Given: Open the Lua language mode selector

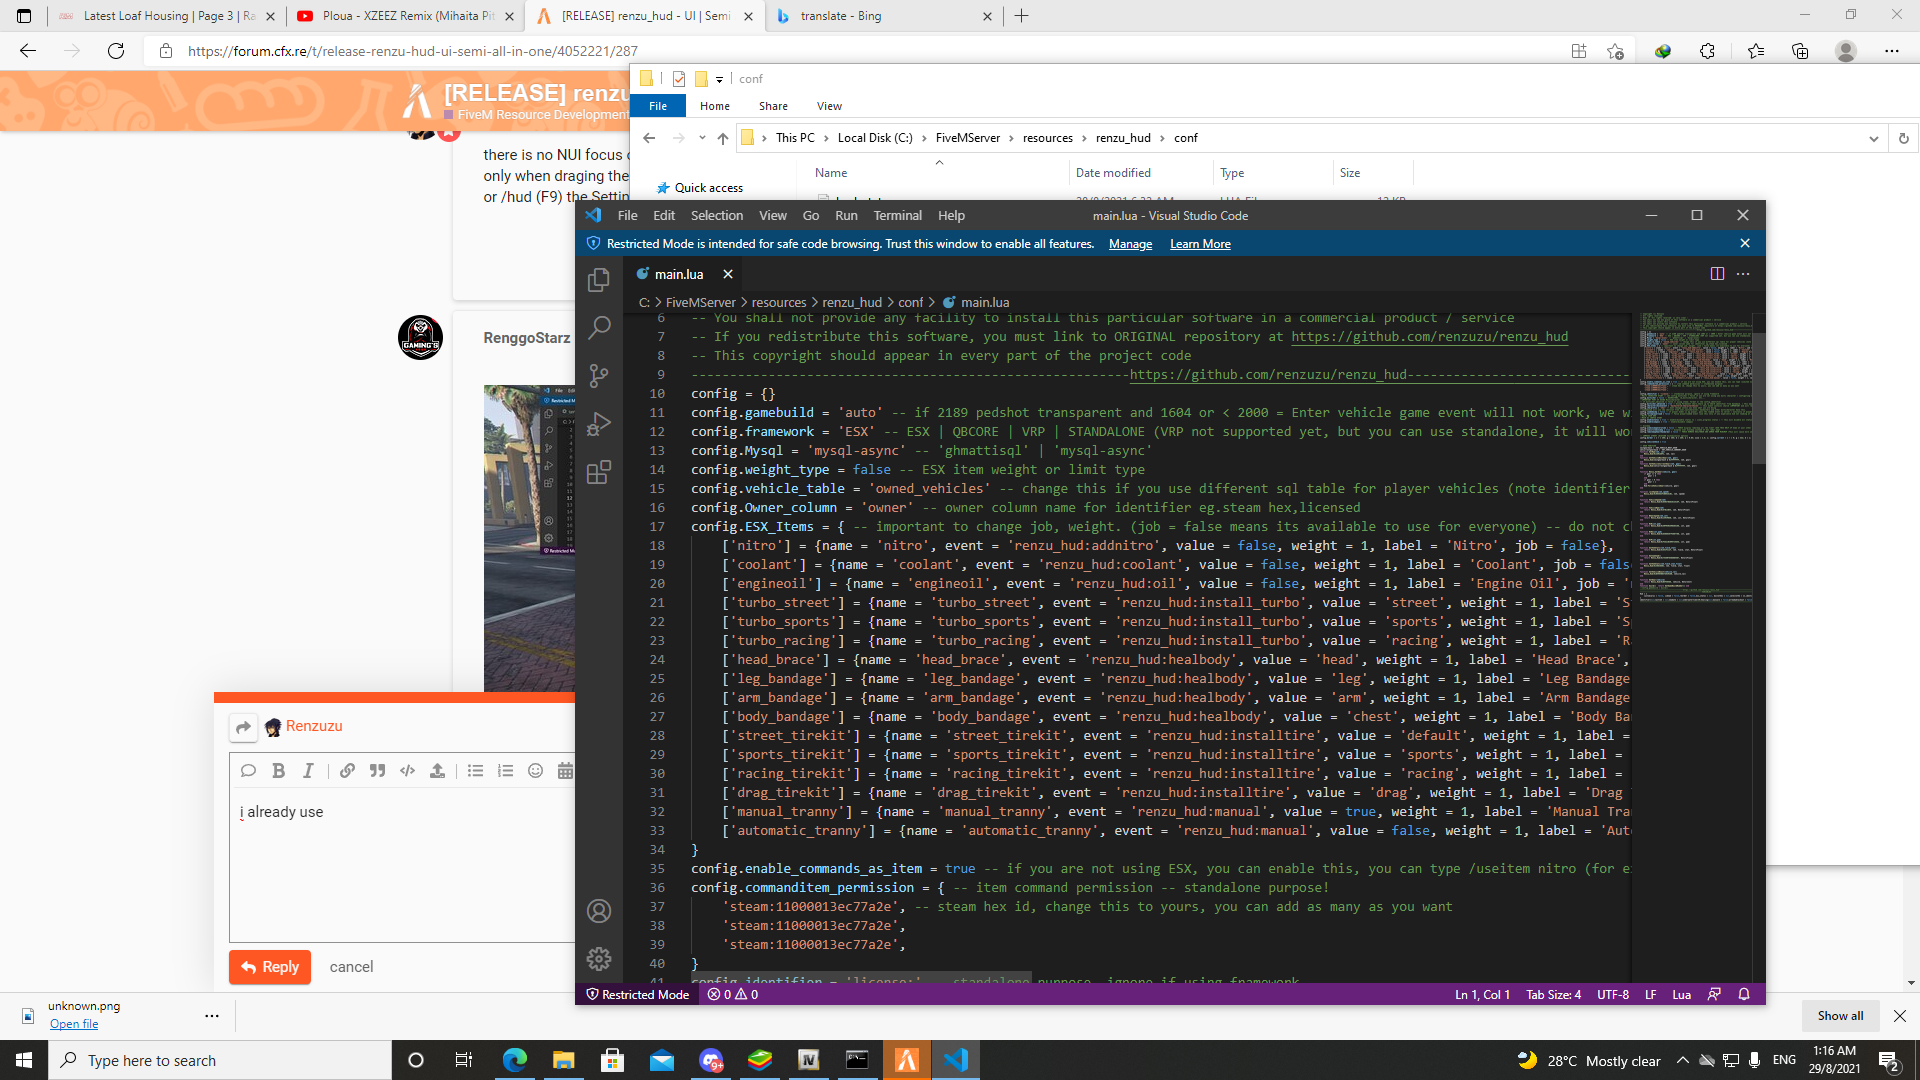Looking at the screenshot, I should point(1681,994).
